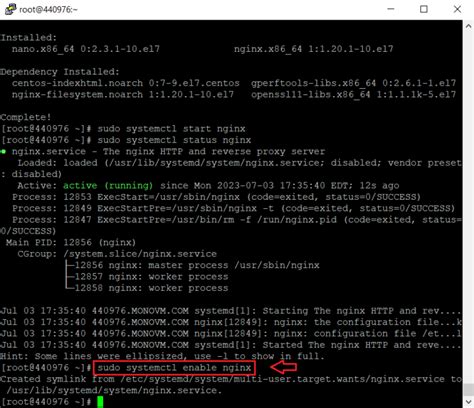474x408 pixels.
Task: Click the '12857 nginx: worker process' entry
Action: [151, 277]
